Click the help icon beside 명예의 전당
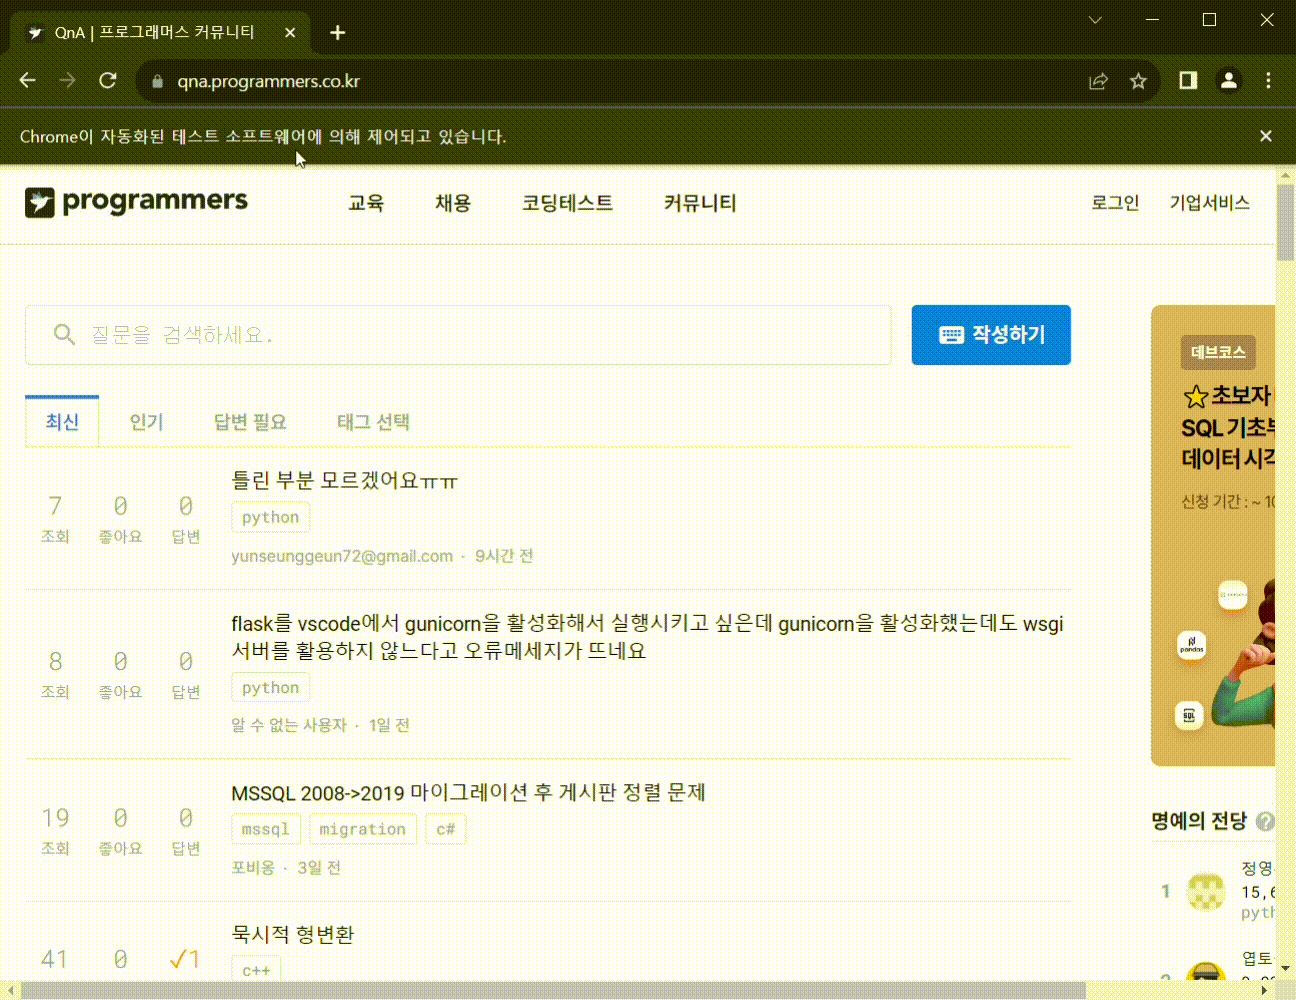 [x=1265, y=821]
